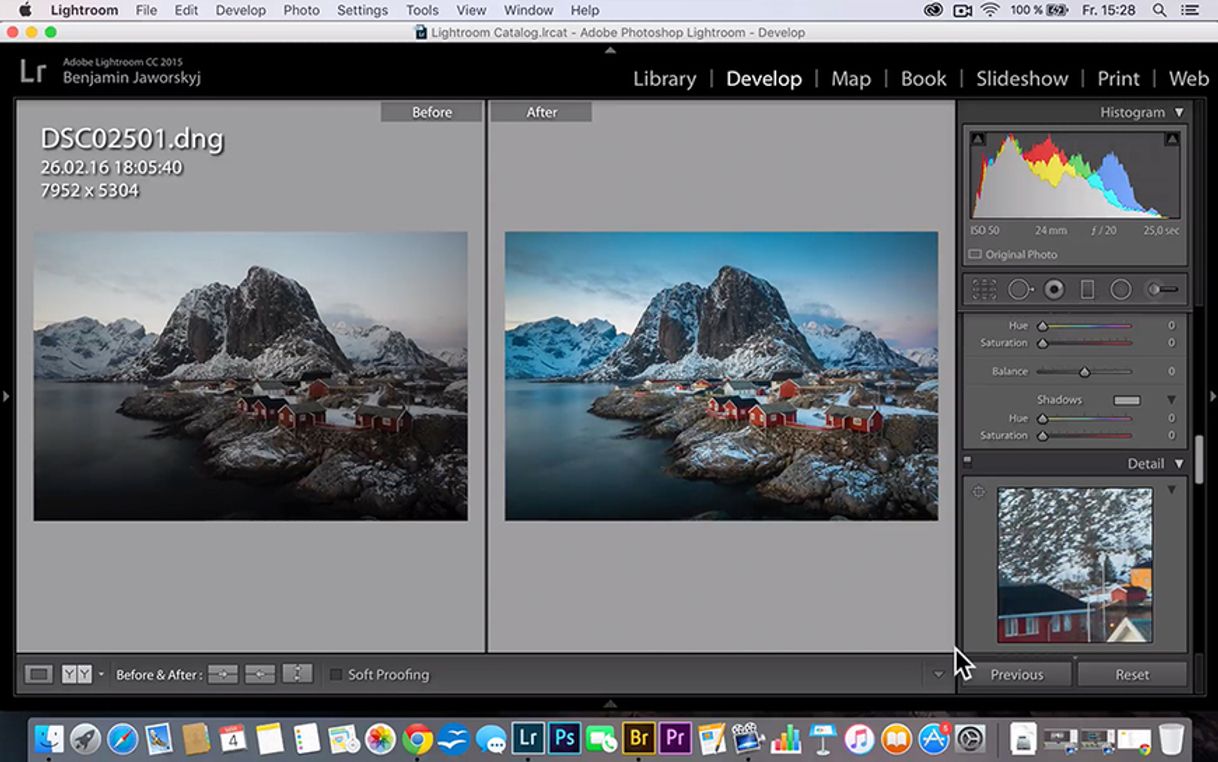Select the Radial Filter tool
1218x762 pixels.
coord(1121,289)
